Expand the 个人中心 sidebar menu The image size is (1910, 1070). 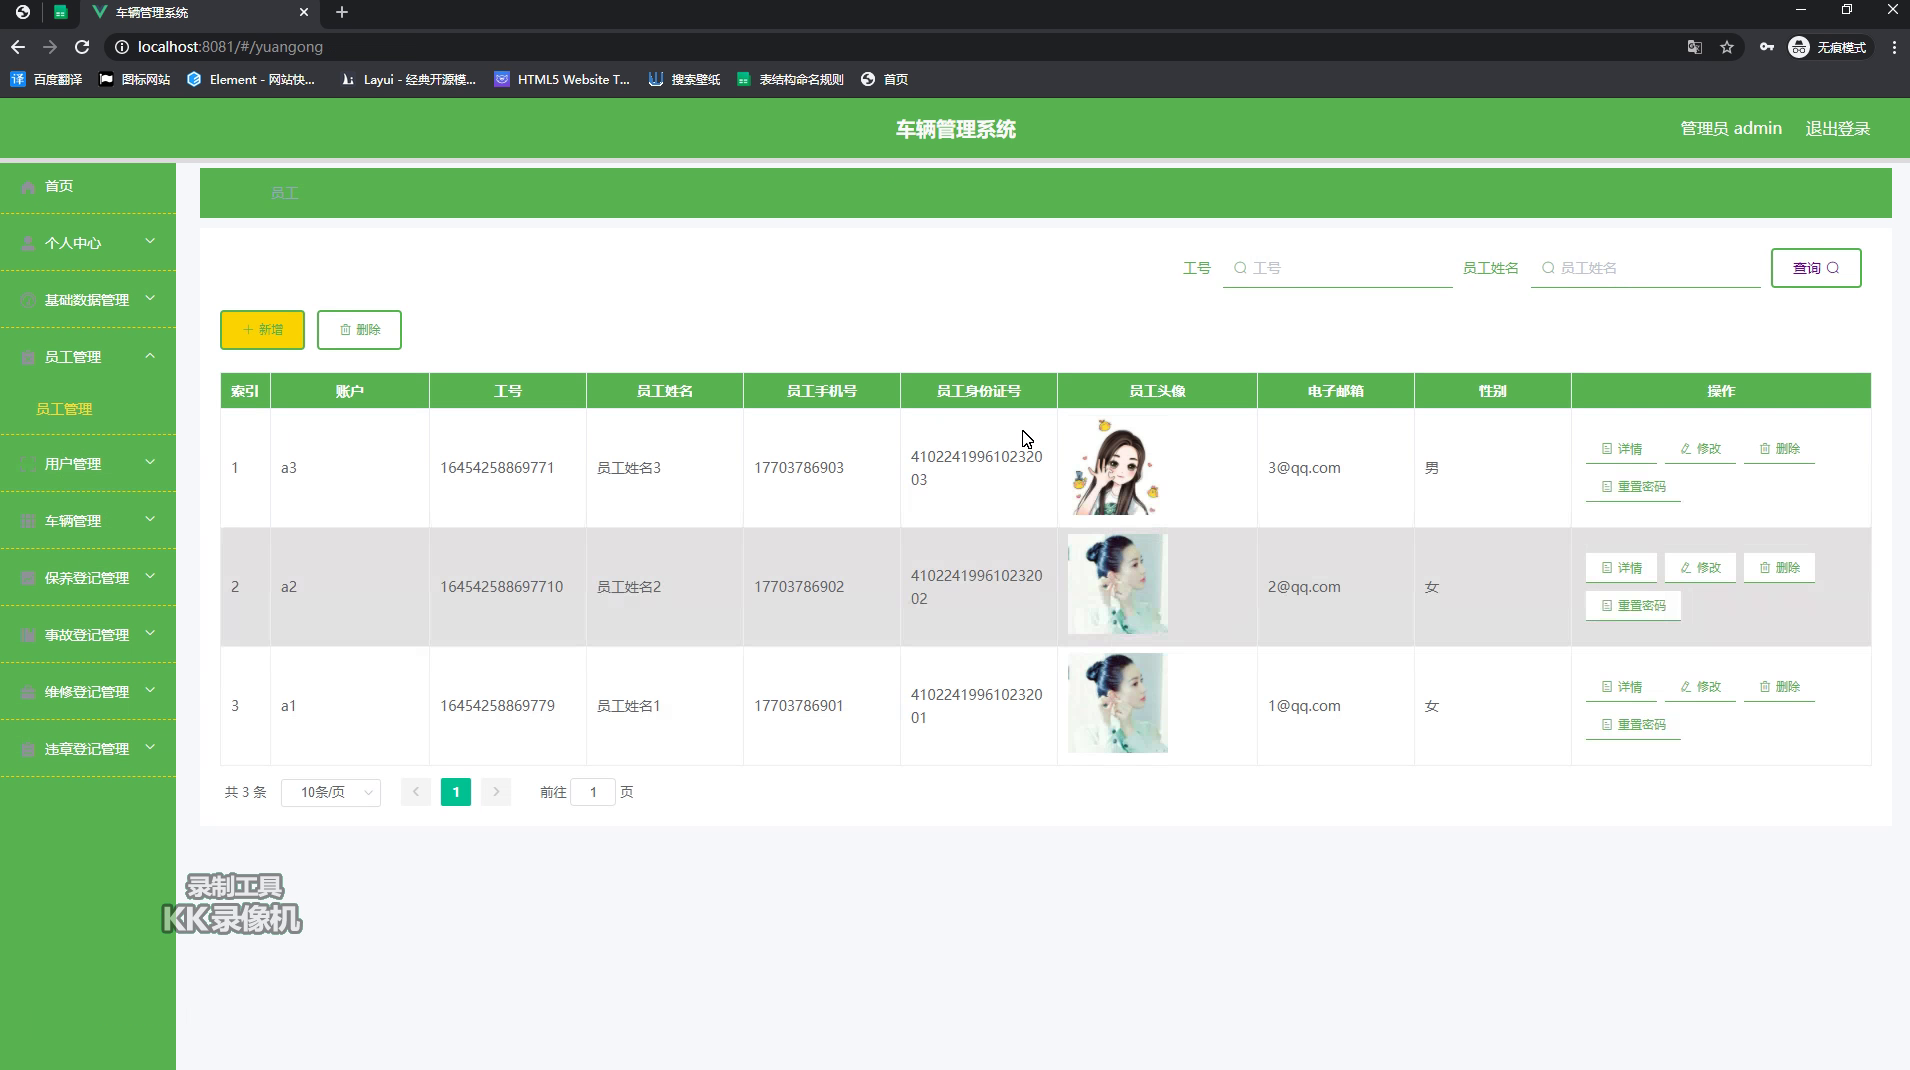tap(88, 243)
